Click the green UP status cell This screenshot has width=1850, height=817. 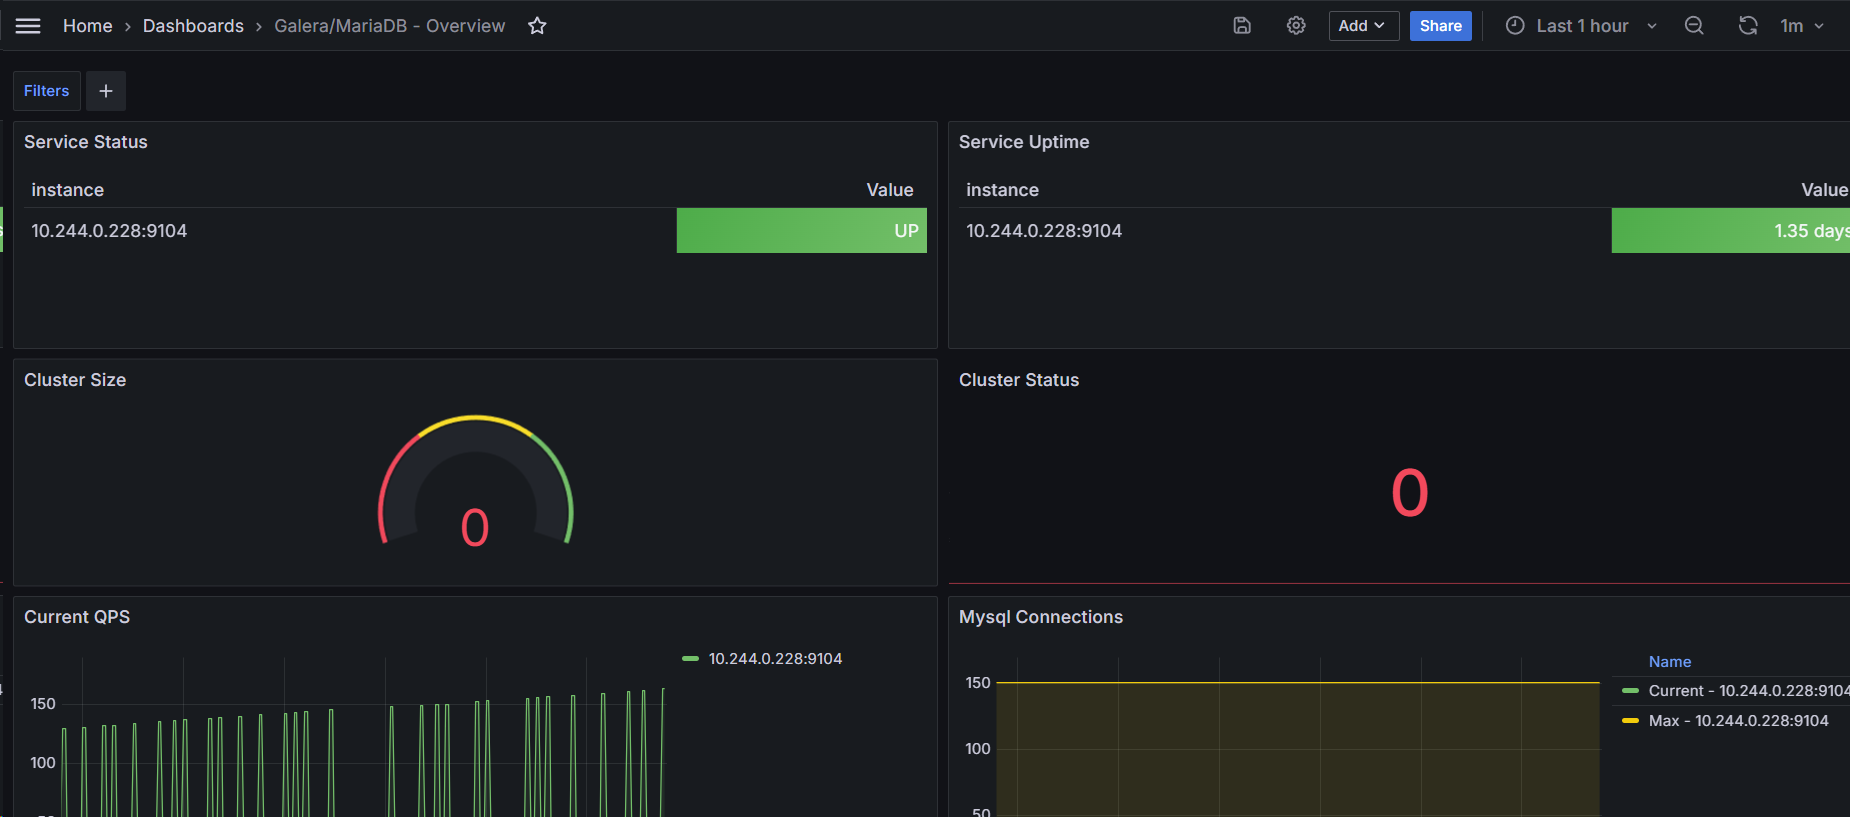click(802, 231)
